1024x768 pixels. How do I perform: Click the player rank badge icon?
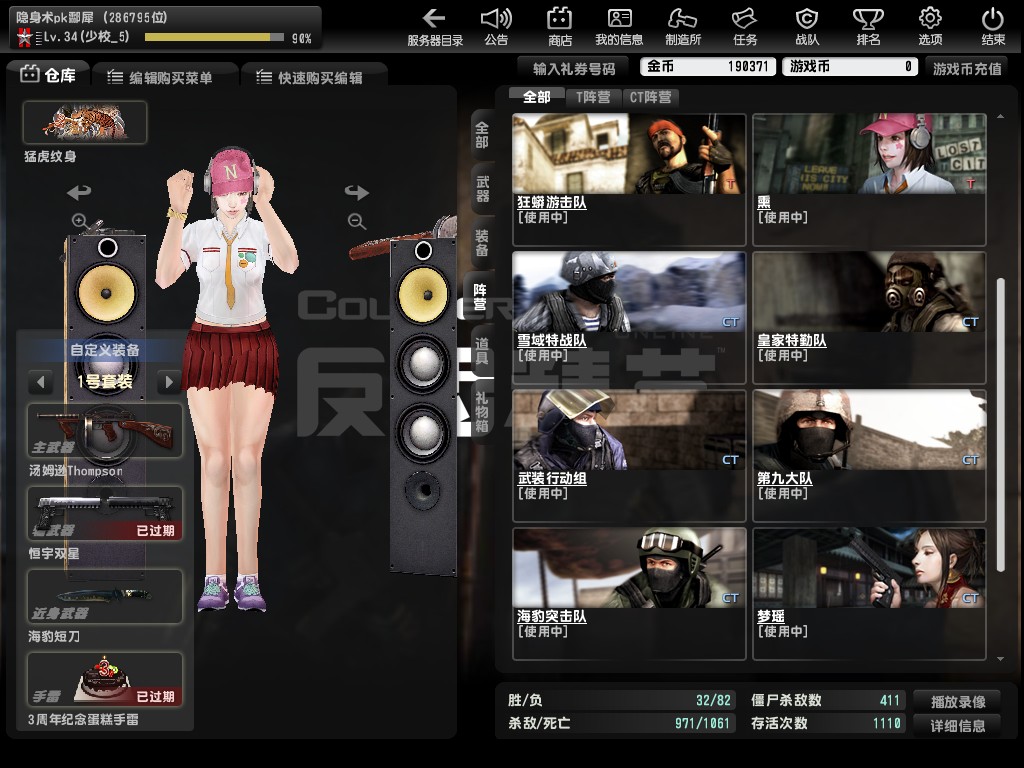[x=25, y=38]
